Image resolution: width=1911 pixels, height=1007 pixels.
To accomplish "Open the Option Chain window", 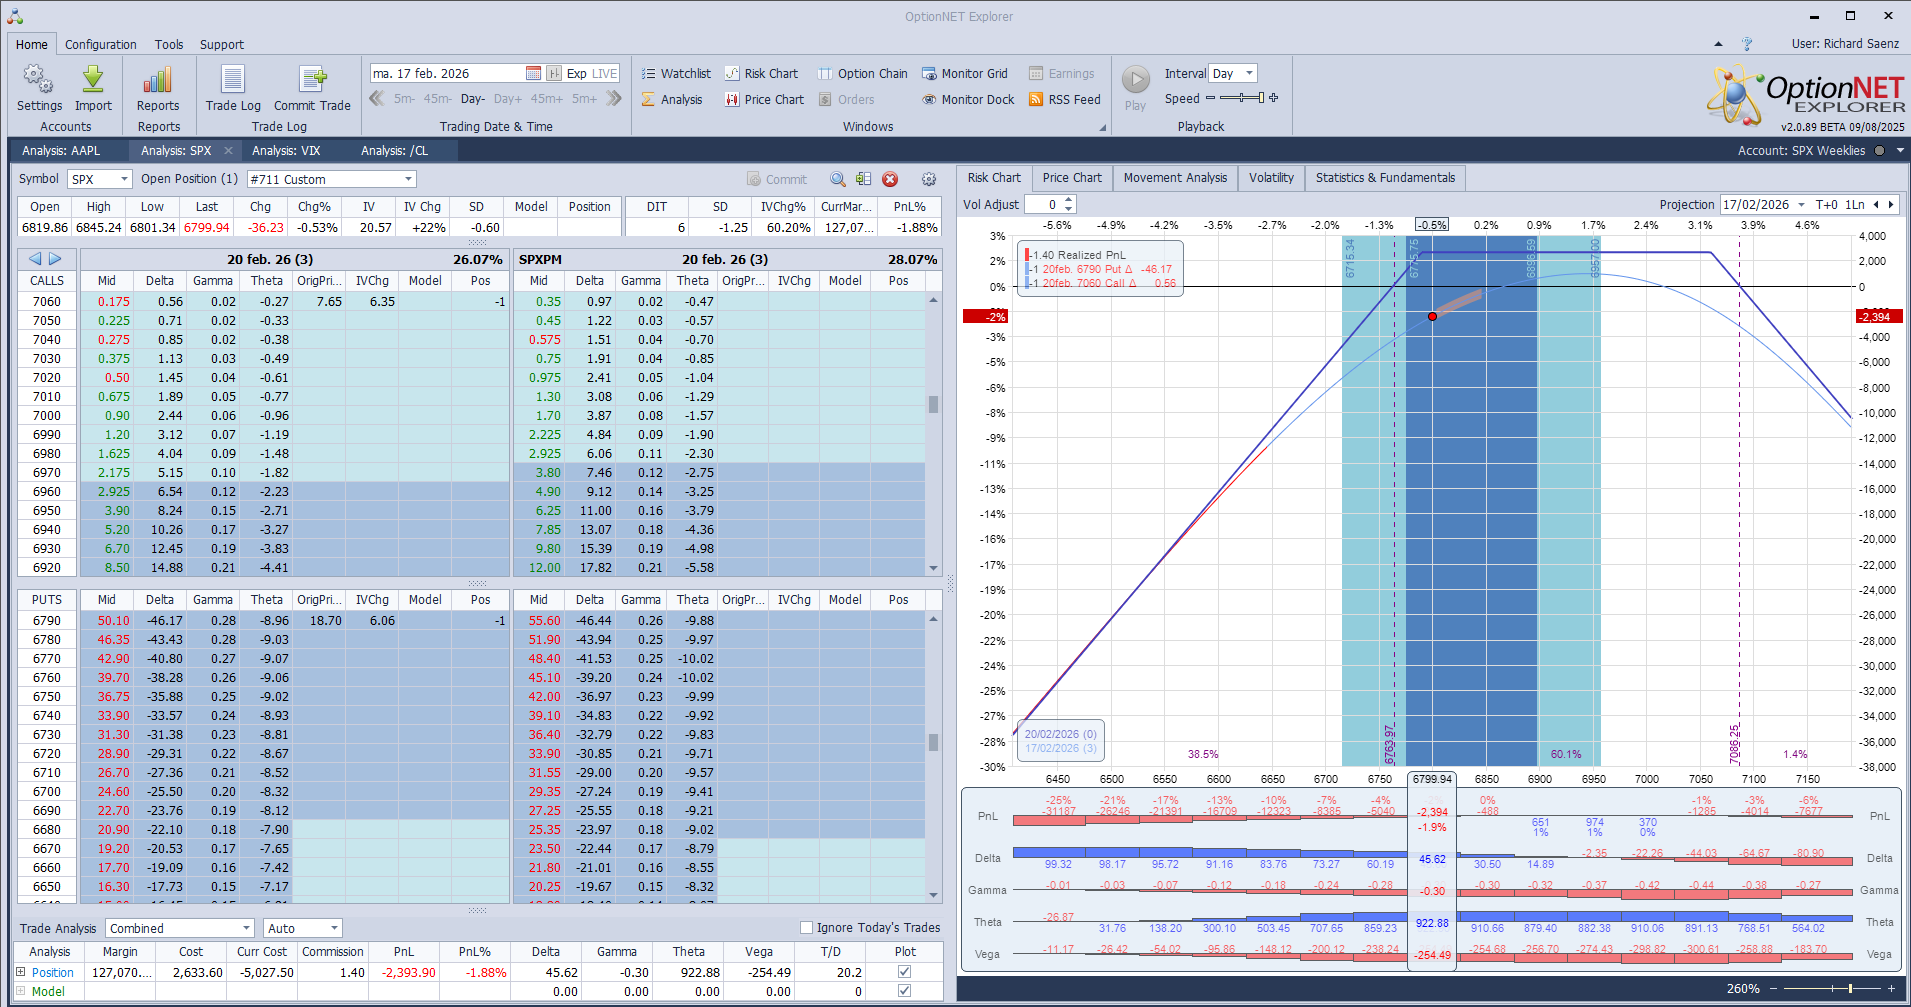I will pos(863,73).
